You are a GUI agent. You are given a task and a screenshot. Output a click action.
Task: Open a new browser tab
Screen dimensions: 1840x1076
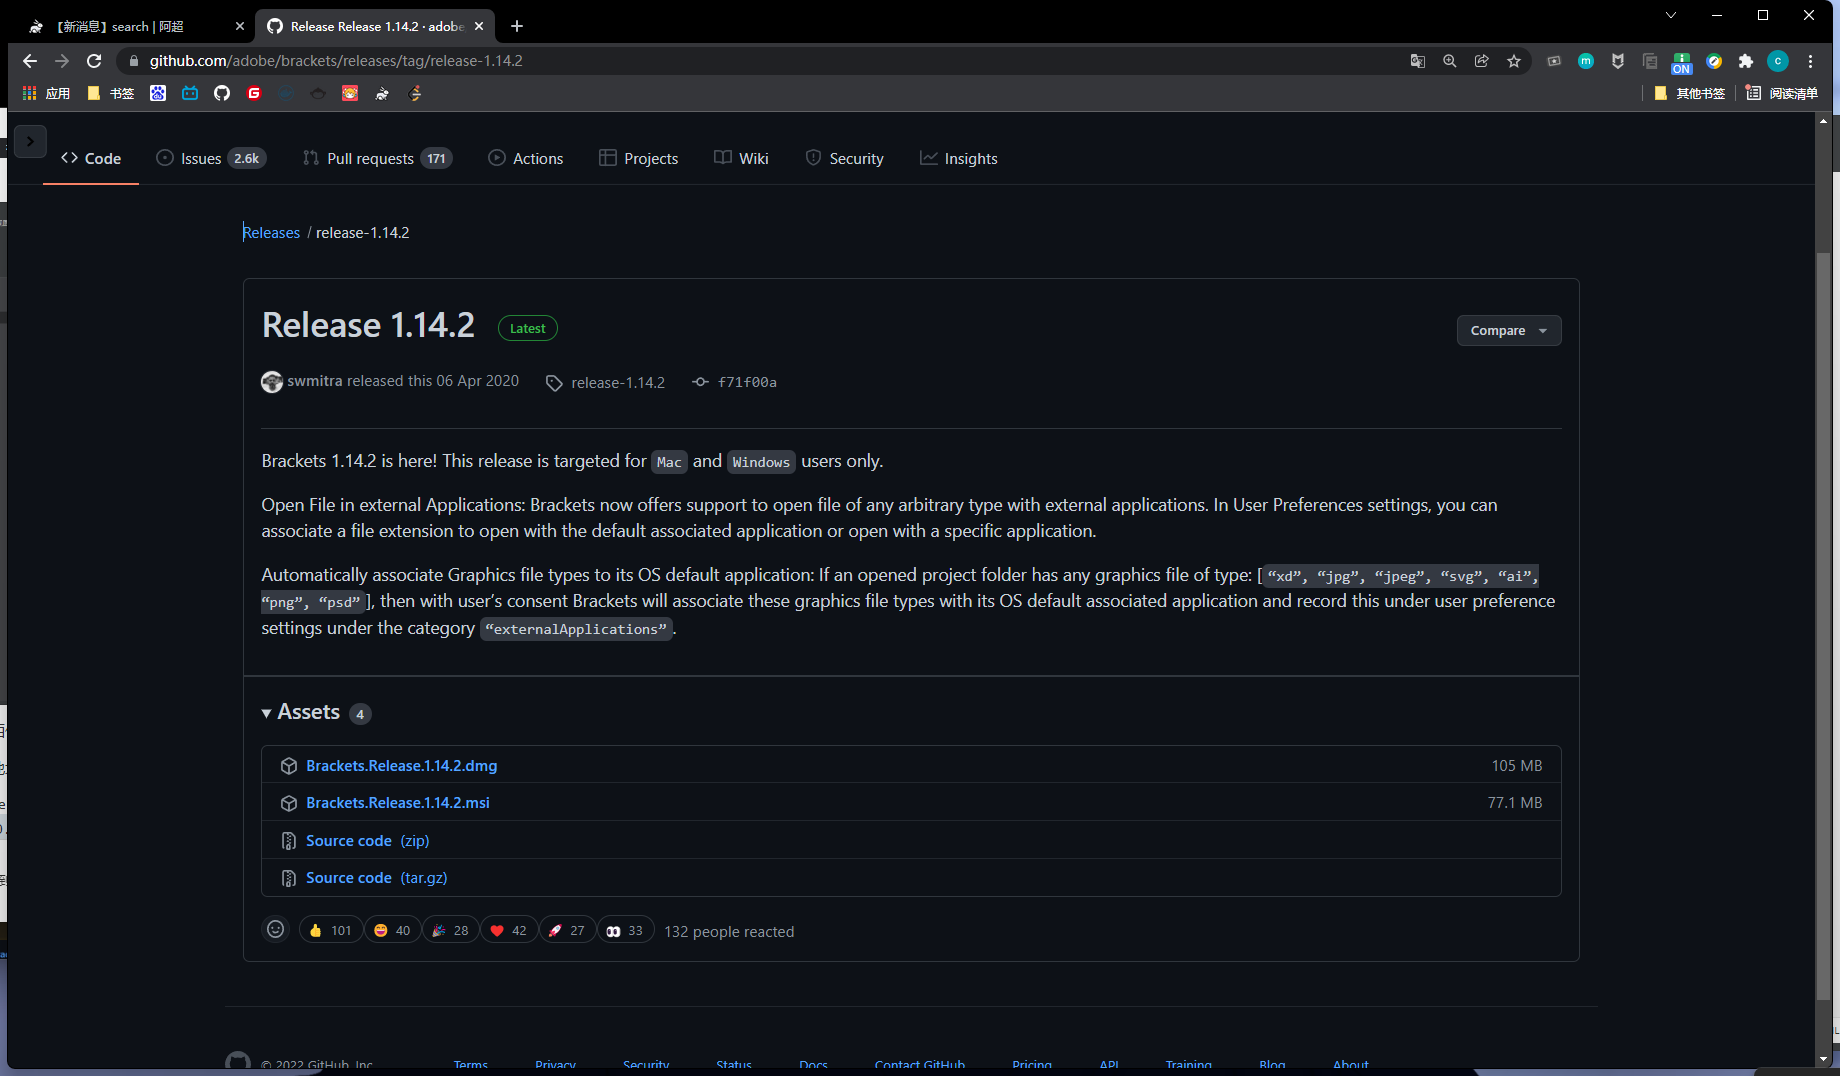(517, 26)
